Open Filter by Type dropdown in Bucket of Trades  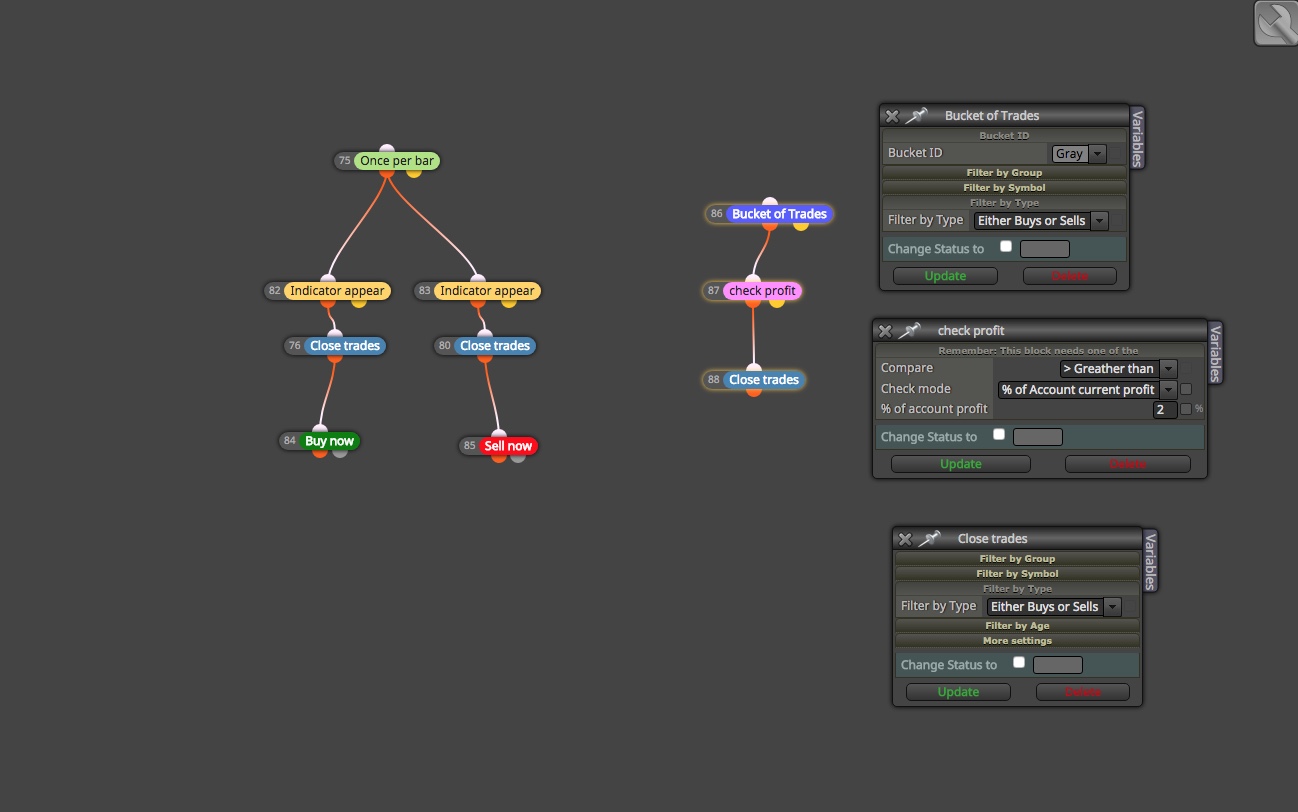(x=1041, y=221)
